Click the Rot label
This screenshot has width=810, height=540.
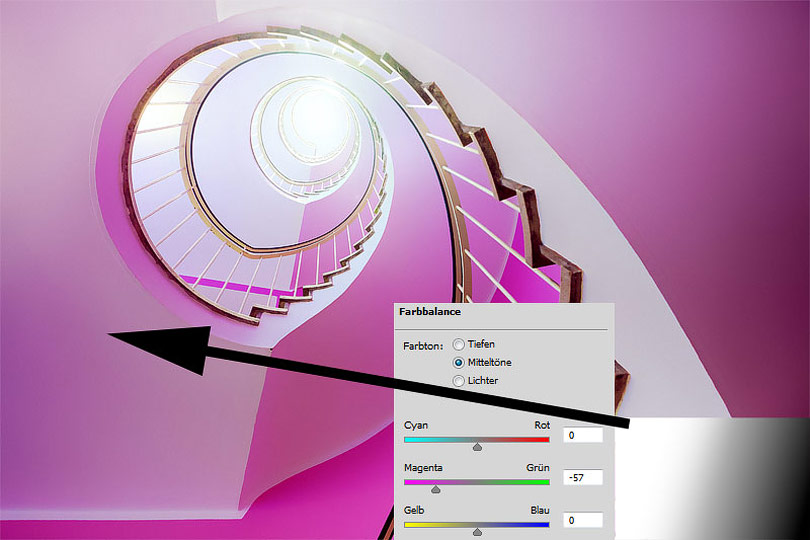[x=542, y=425]
